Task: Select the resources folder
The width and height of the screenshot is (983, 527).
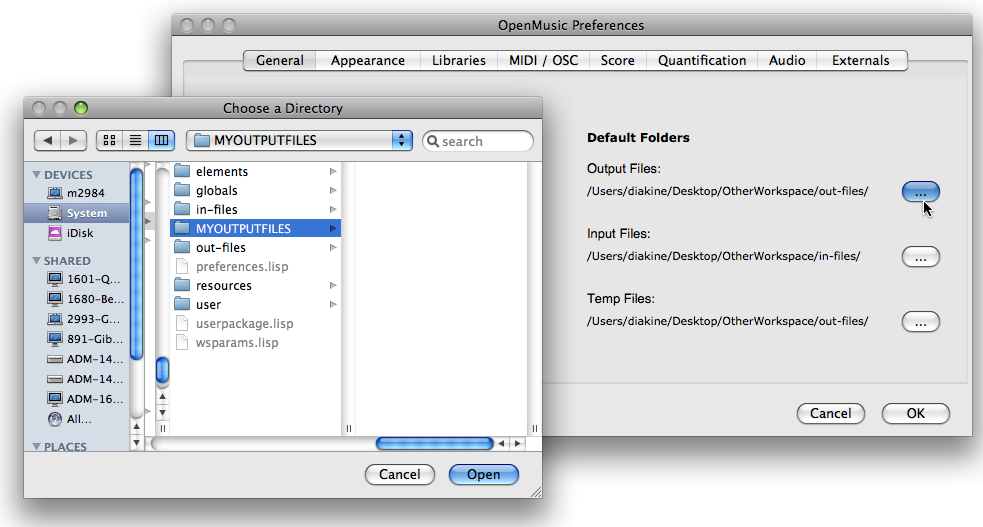Action: tap(256, 286)
